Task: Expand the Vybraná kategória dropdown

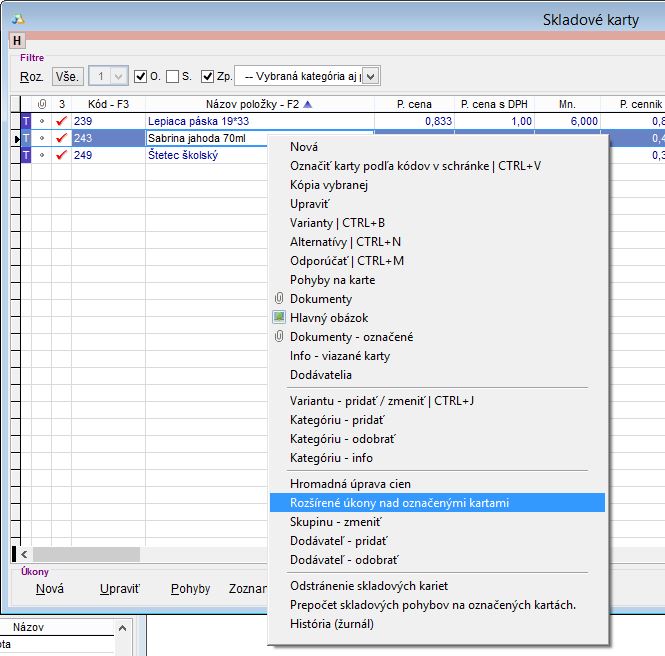Action: click(x=370, y=76)
